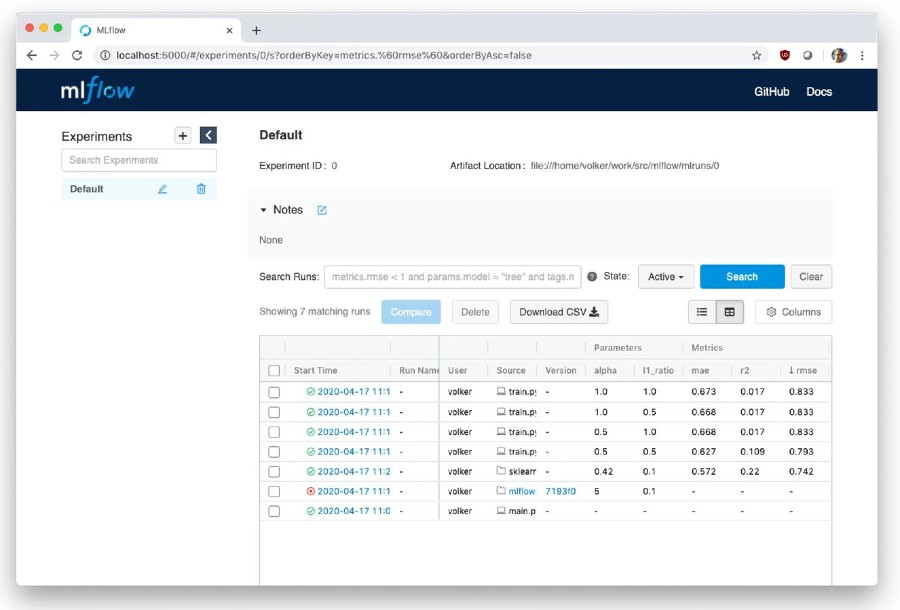The height and width of the screenshot is (610, 900).
Task: Sort by the mae column
Action: [x=700, y=371]
